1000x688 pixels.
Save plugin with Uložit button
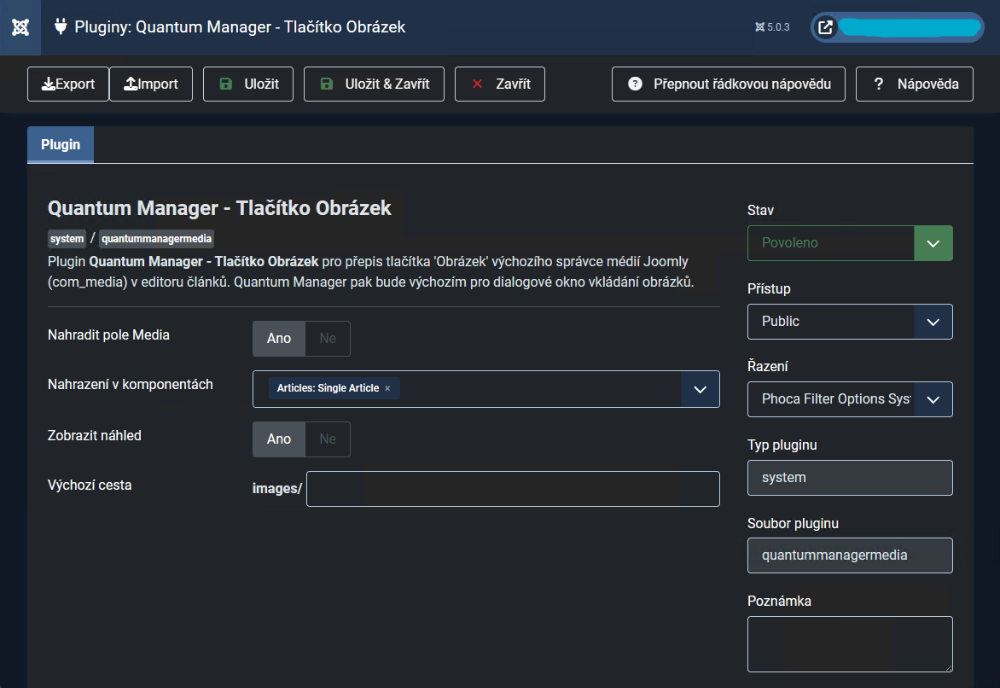tap(248, 84)
